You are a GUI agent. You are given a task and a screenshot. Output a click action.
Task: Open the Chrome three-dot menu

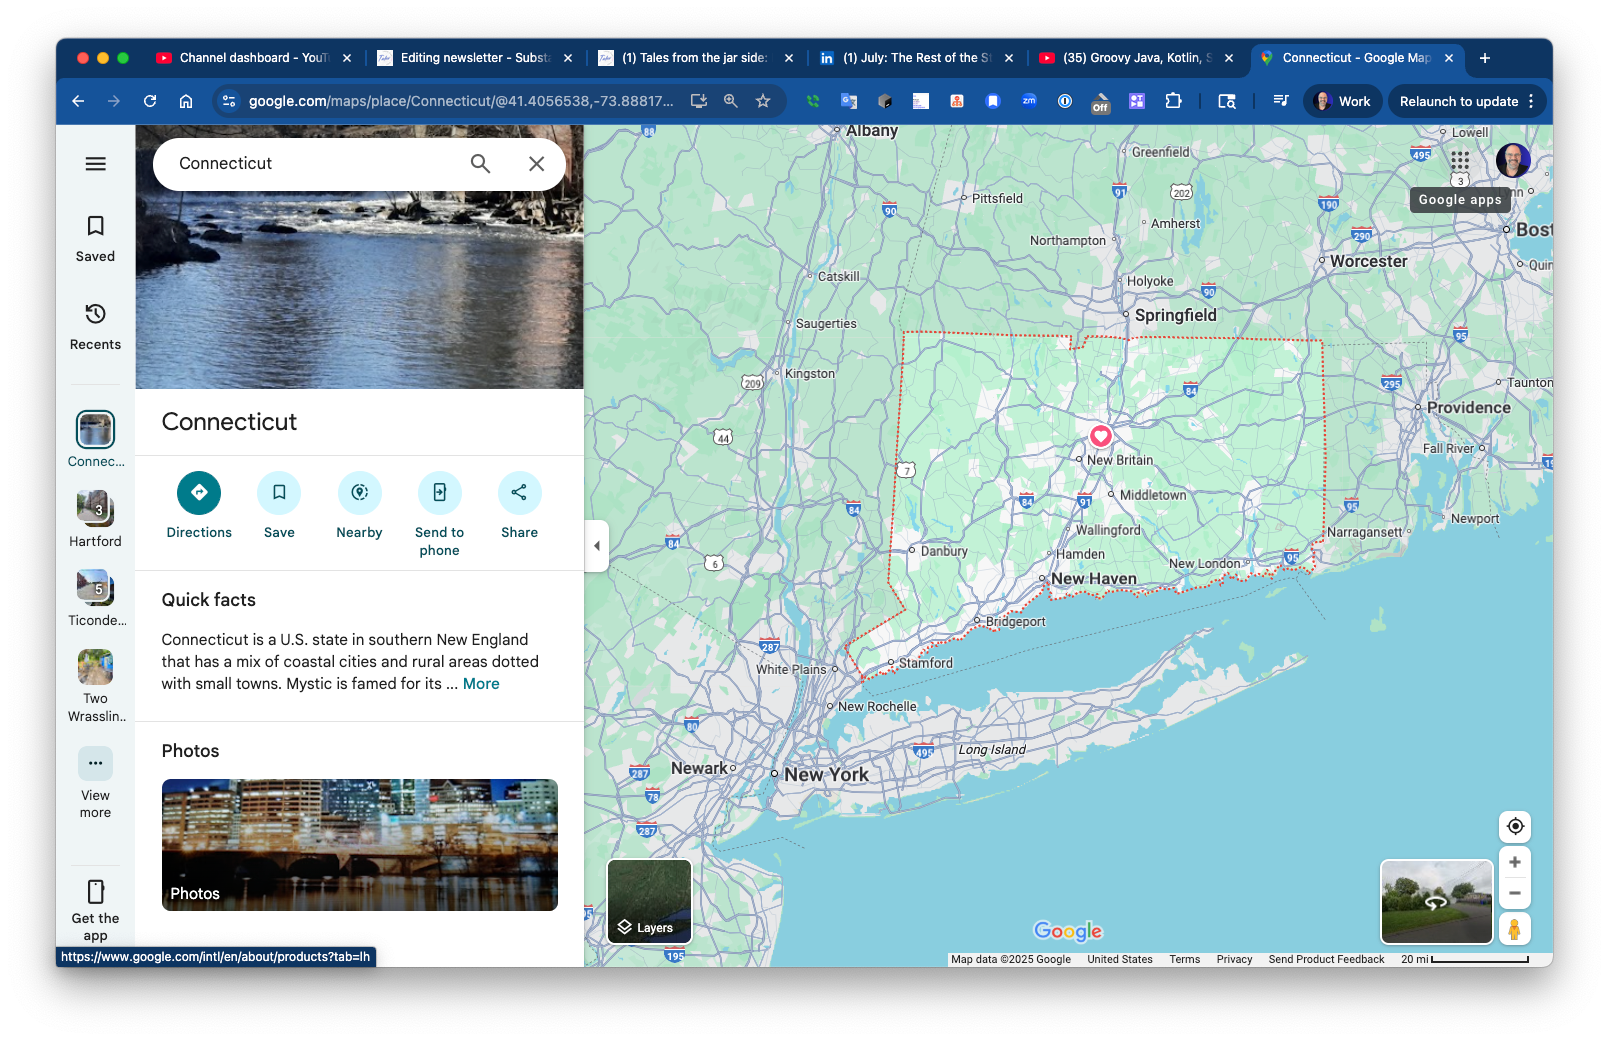(1531, 101)
